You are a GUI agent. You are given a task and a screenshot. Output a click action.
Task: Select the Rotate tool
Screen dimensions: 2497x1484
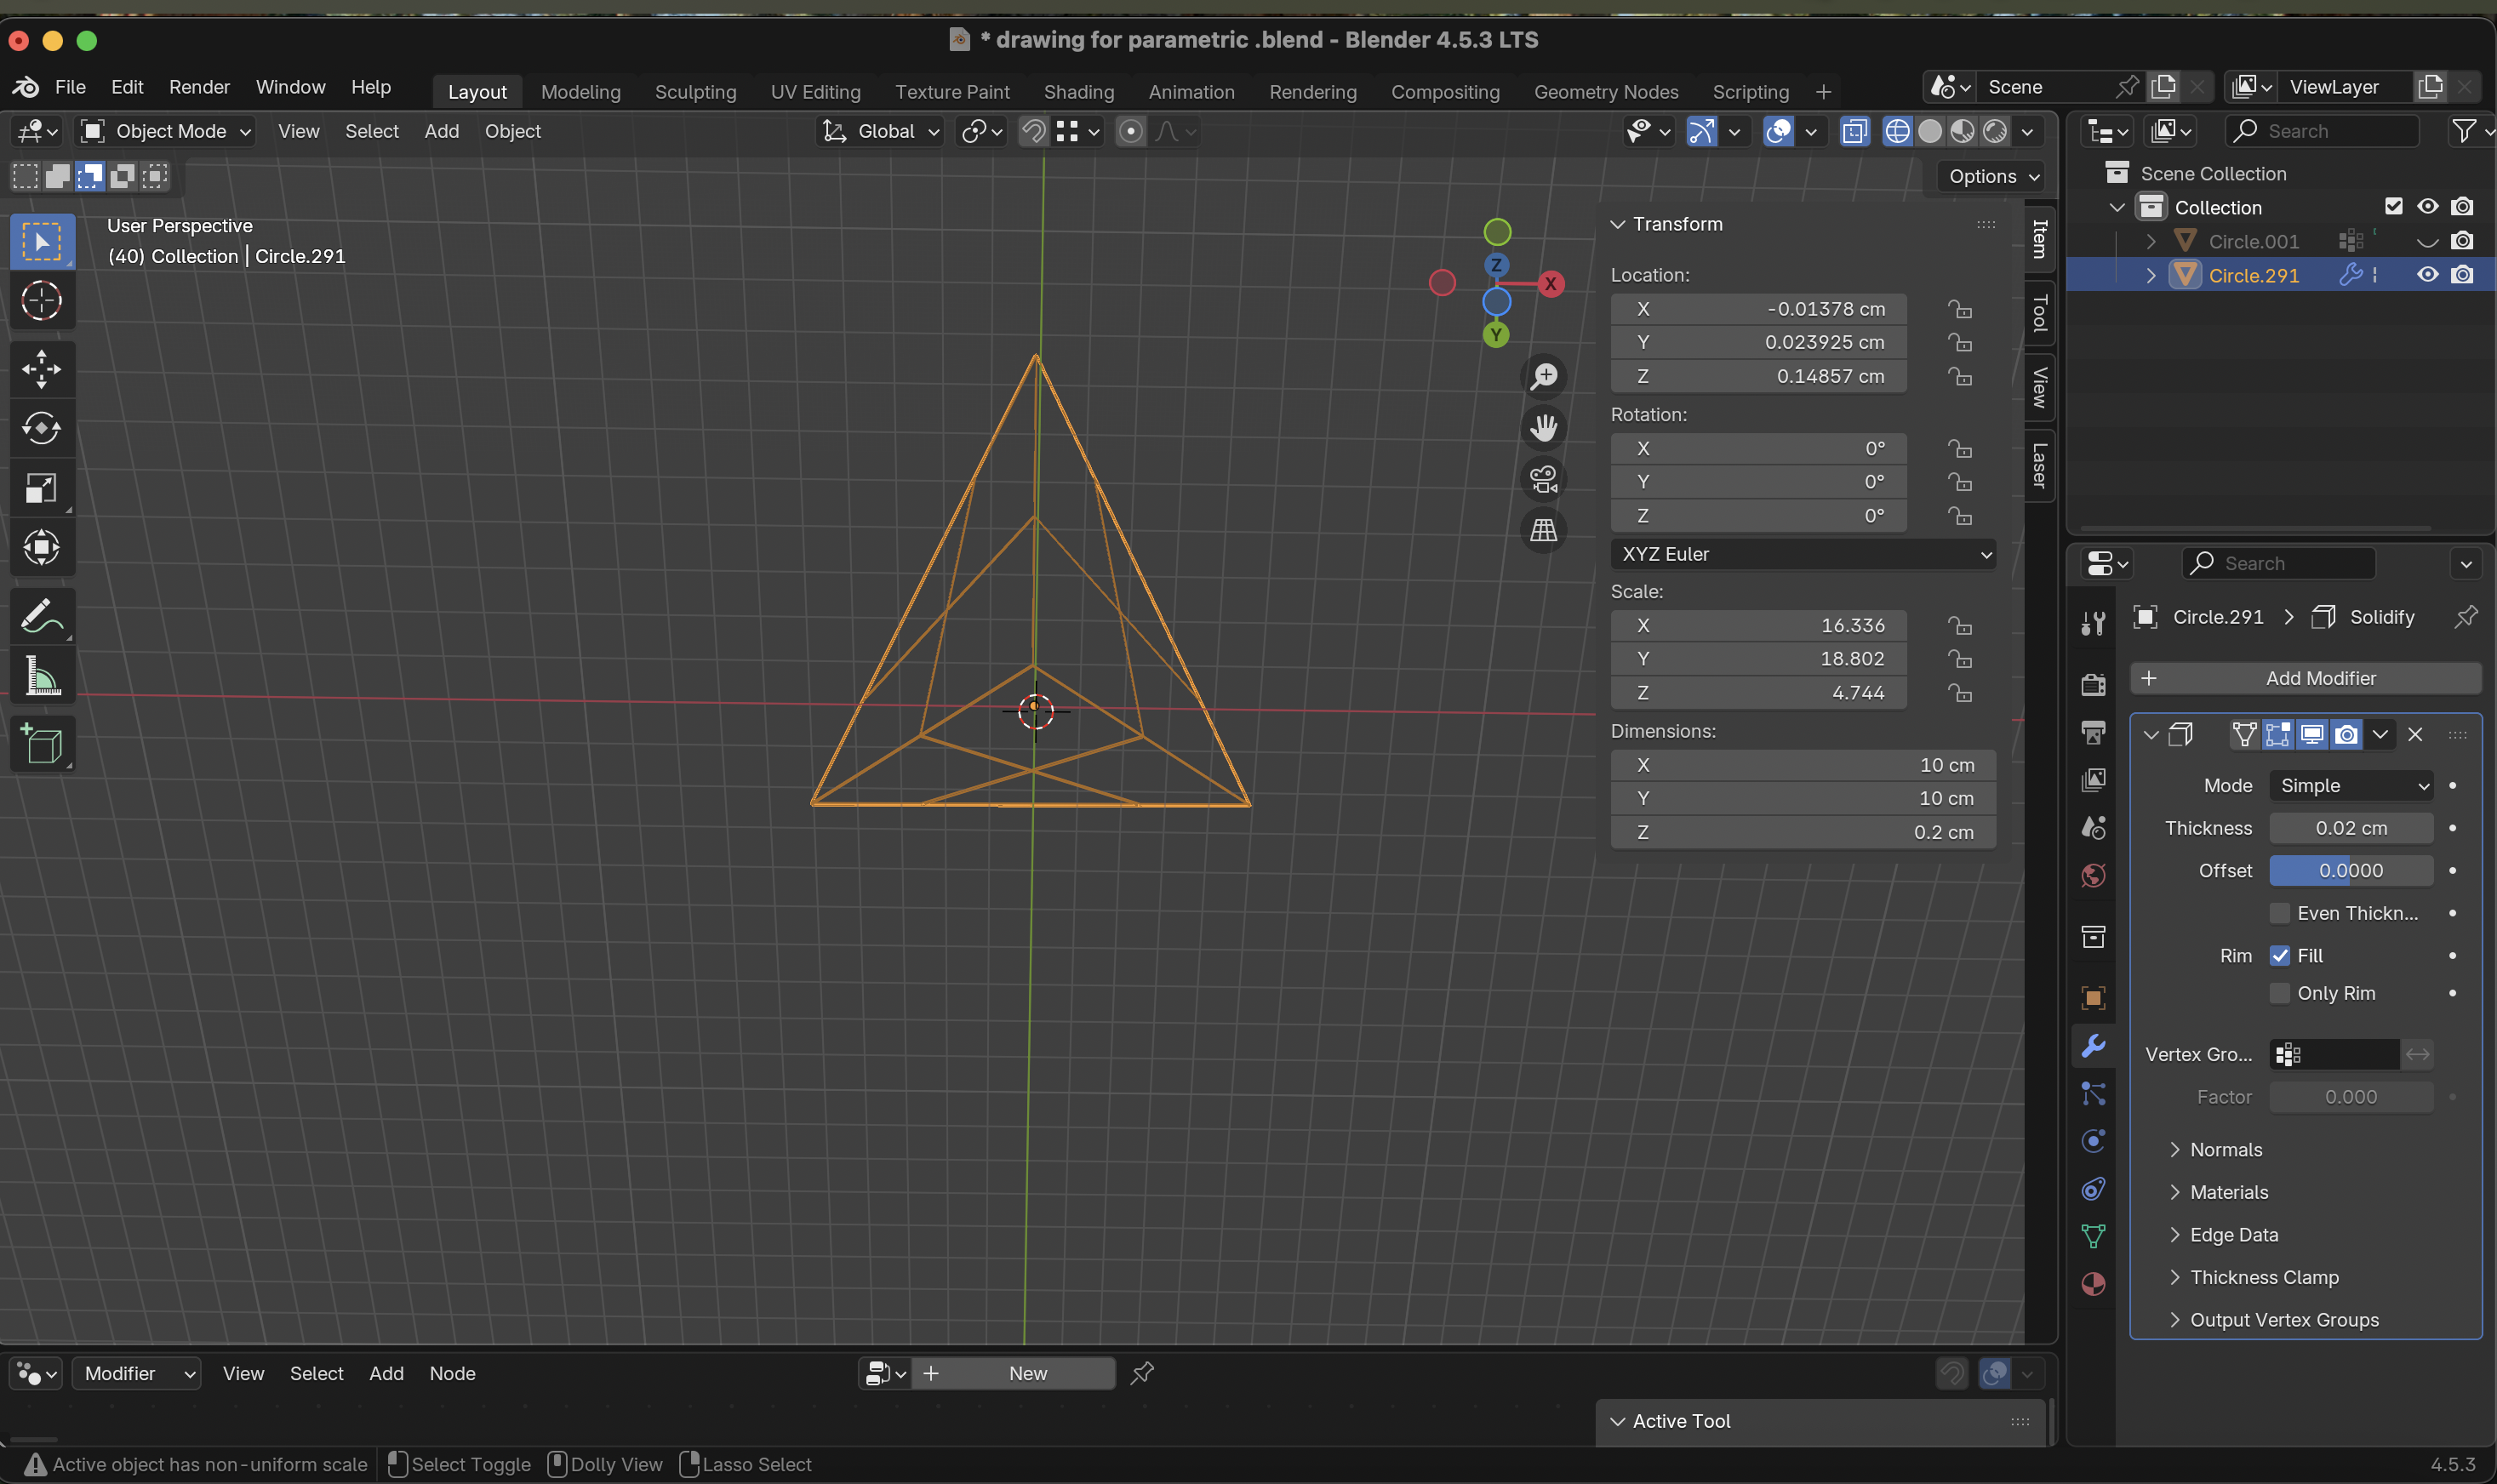41,428
